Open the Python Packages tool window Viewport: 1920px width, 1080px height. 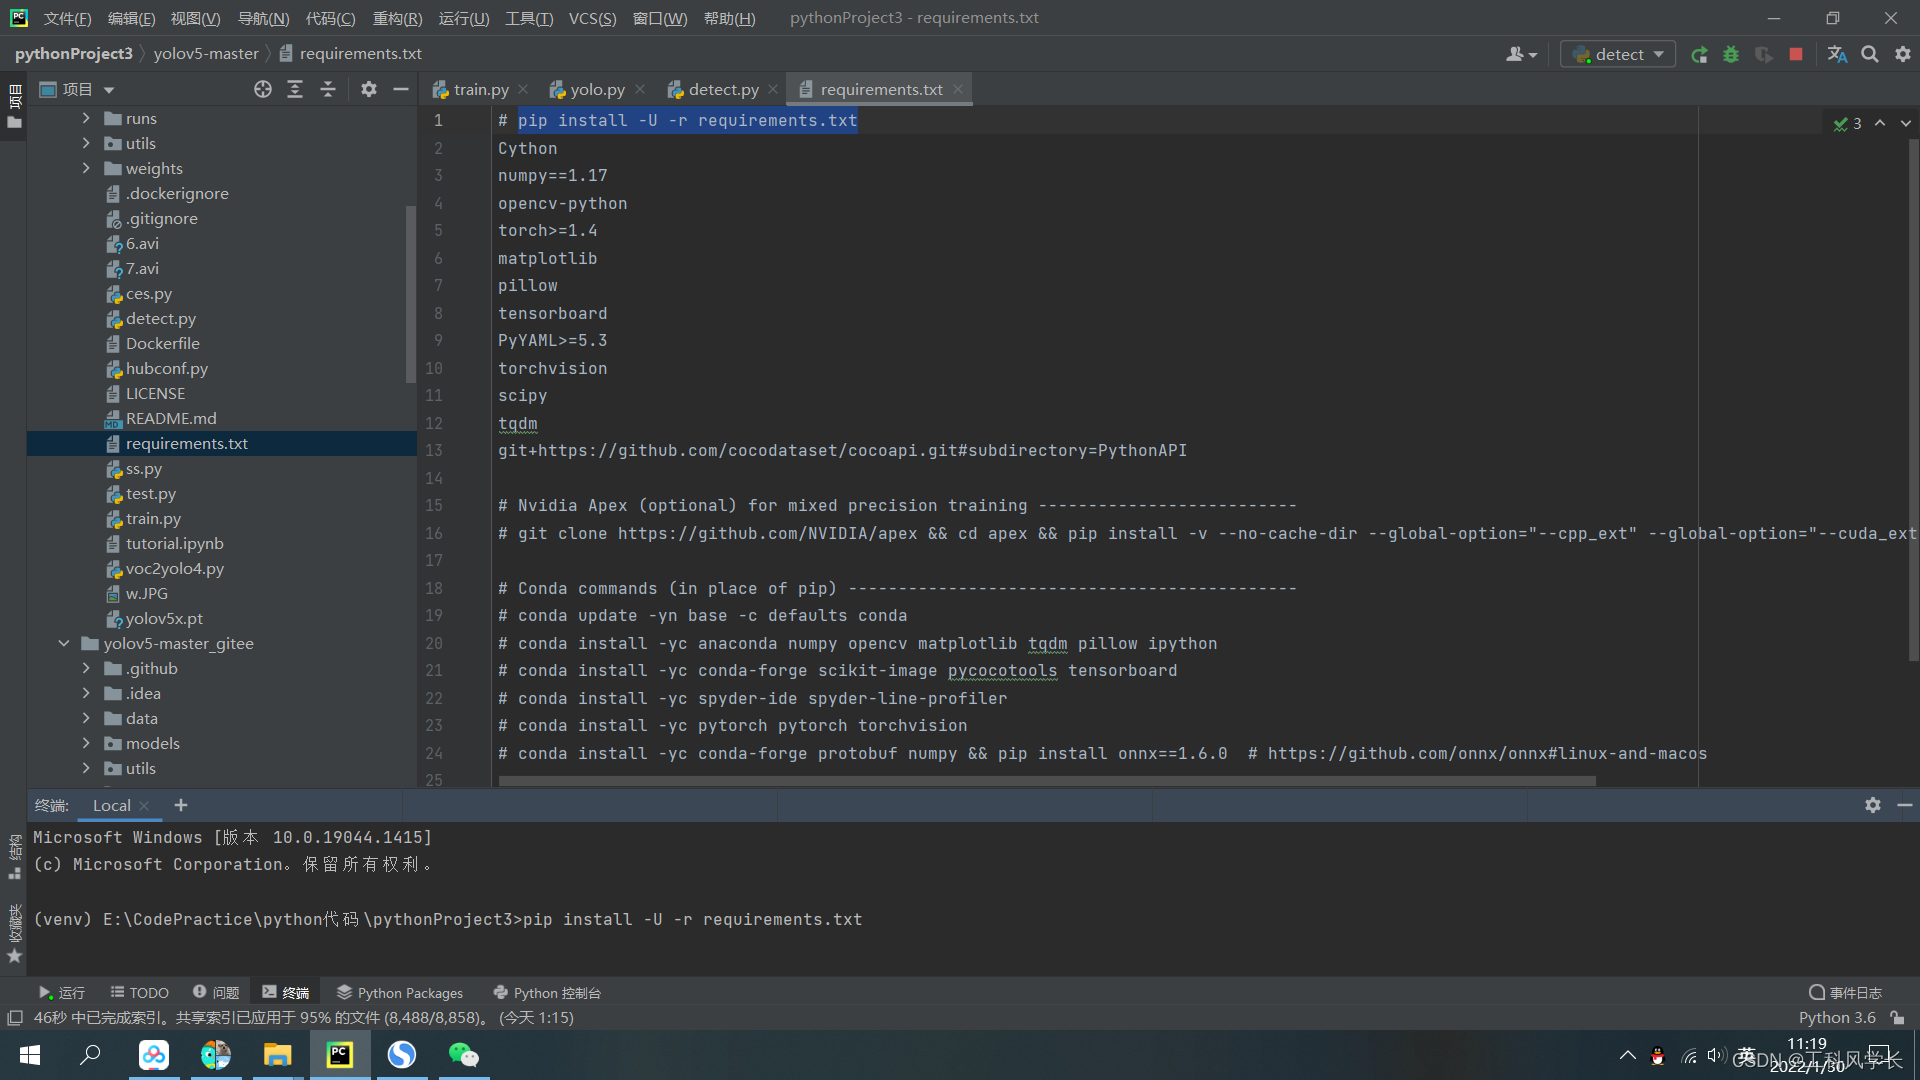tap(400, 992)
